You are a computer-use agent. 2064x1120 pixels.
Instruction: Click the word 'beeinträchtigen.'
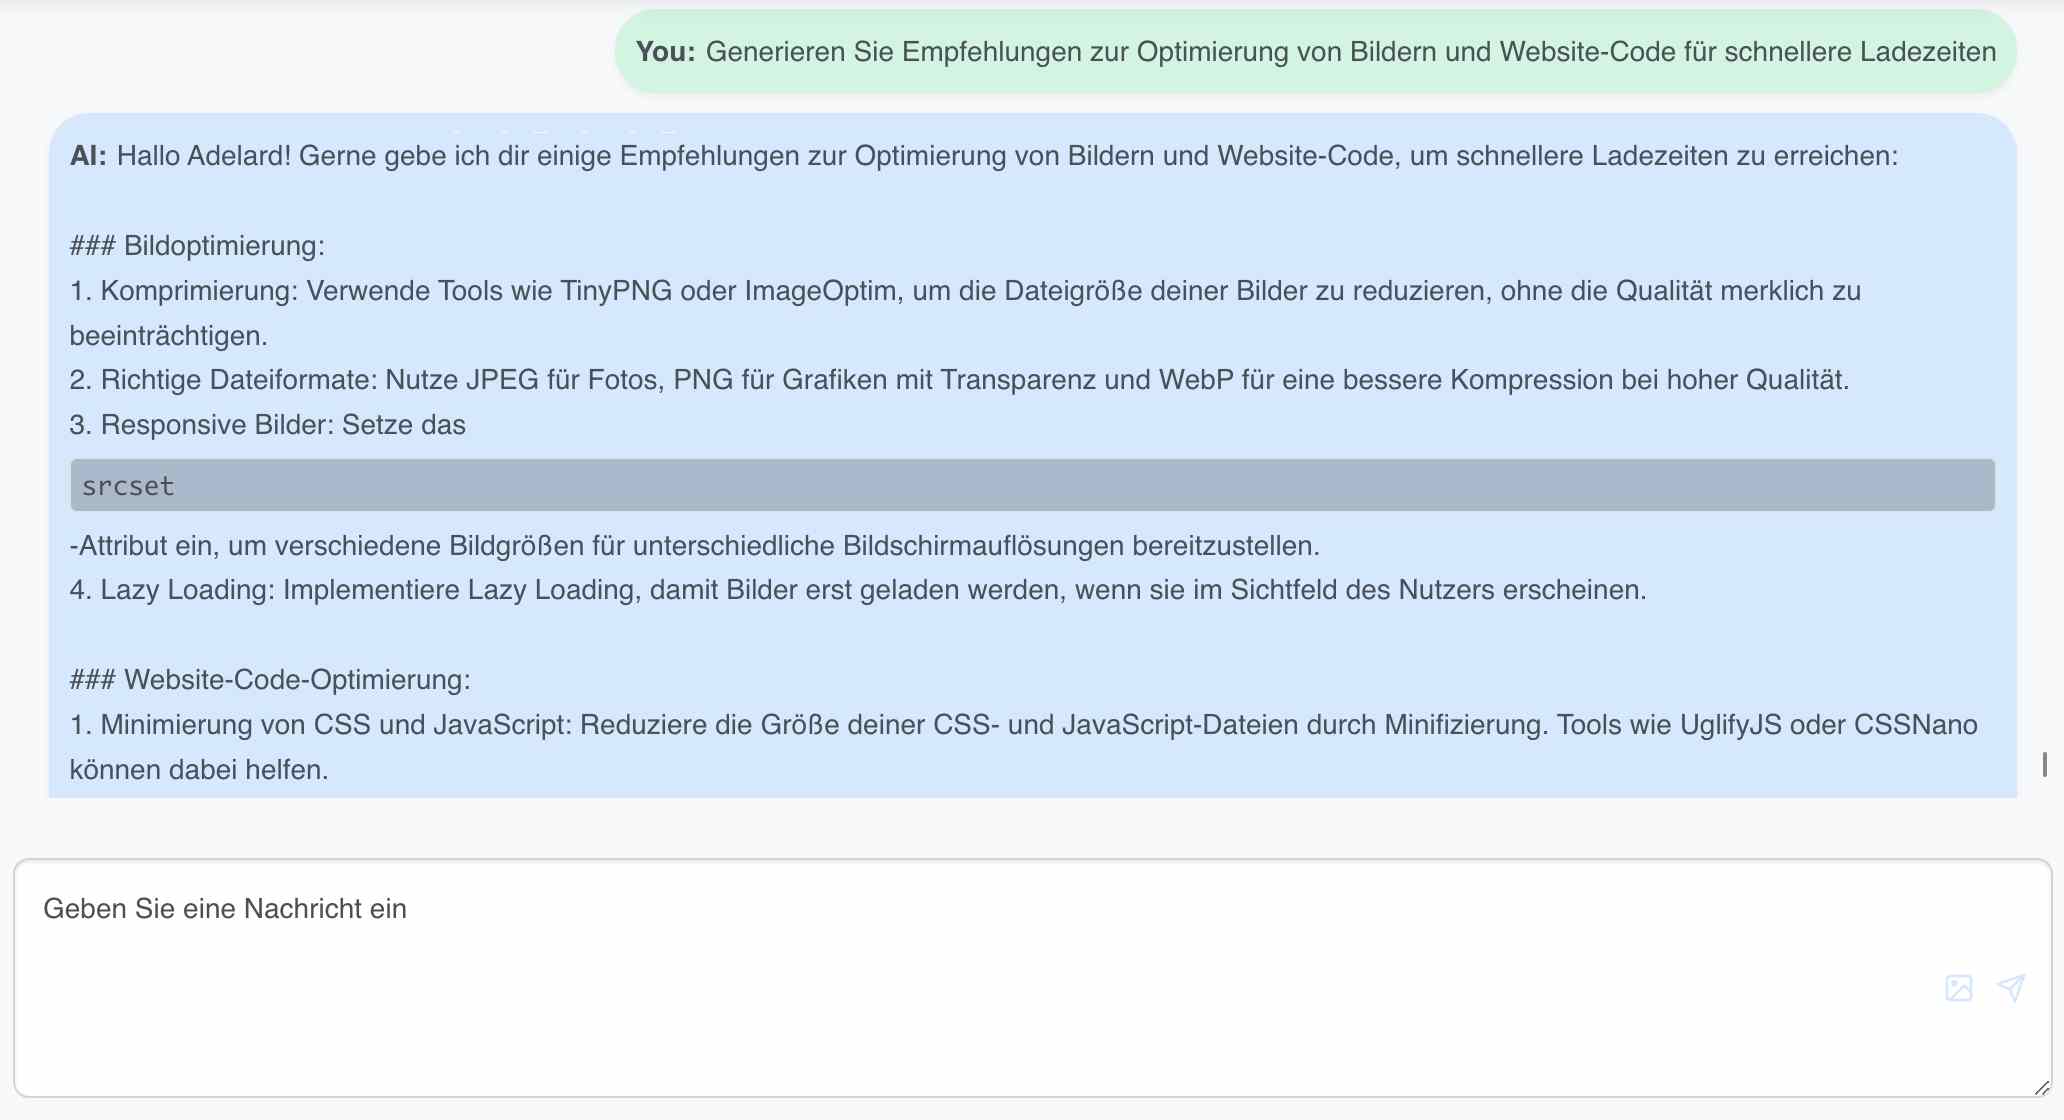click(169, 336)
